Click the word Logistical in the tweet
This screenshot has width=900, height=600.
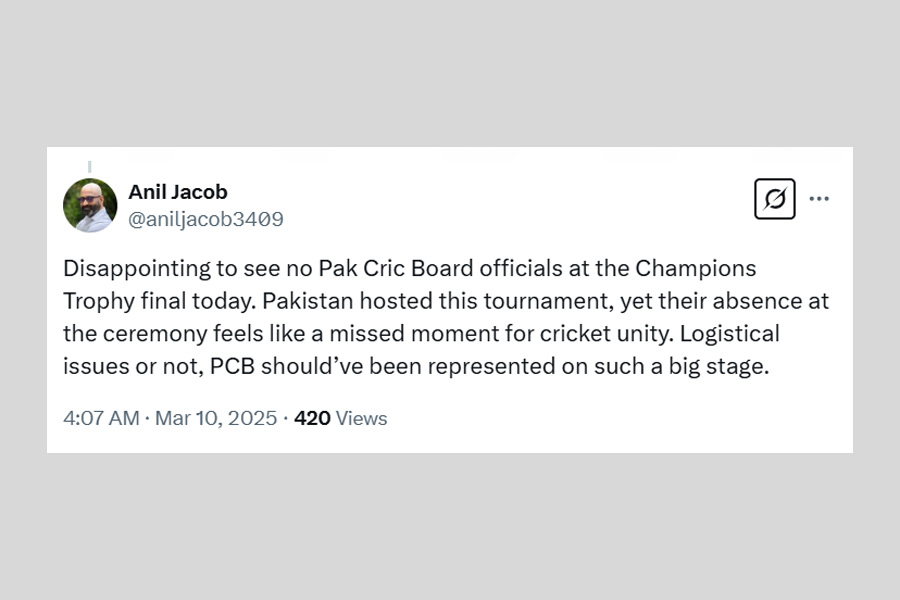[732, 333]
